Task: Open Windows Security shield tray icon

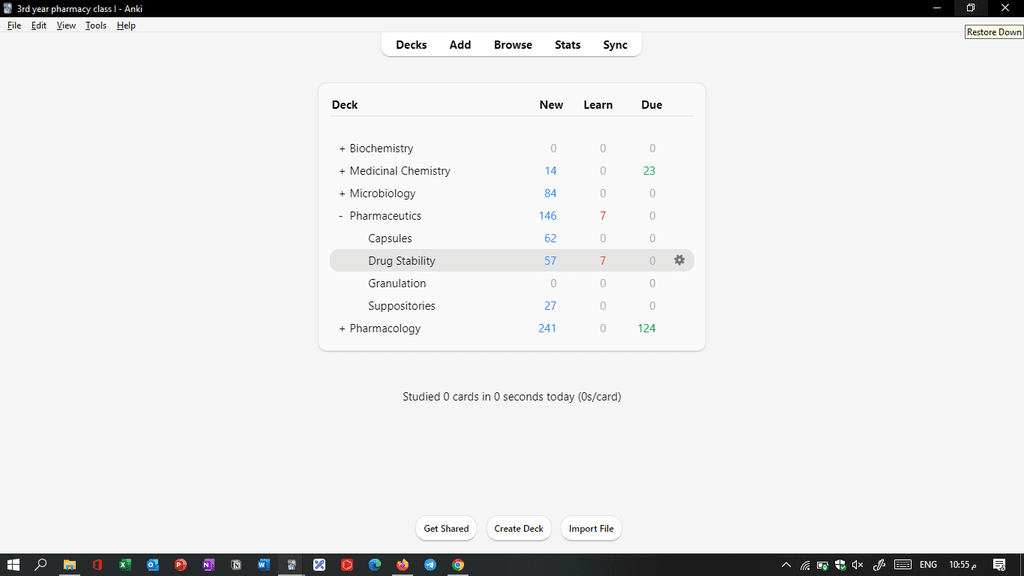Action: coord(840,565)
